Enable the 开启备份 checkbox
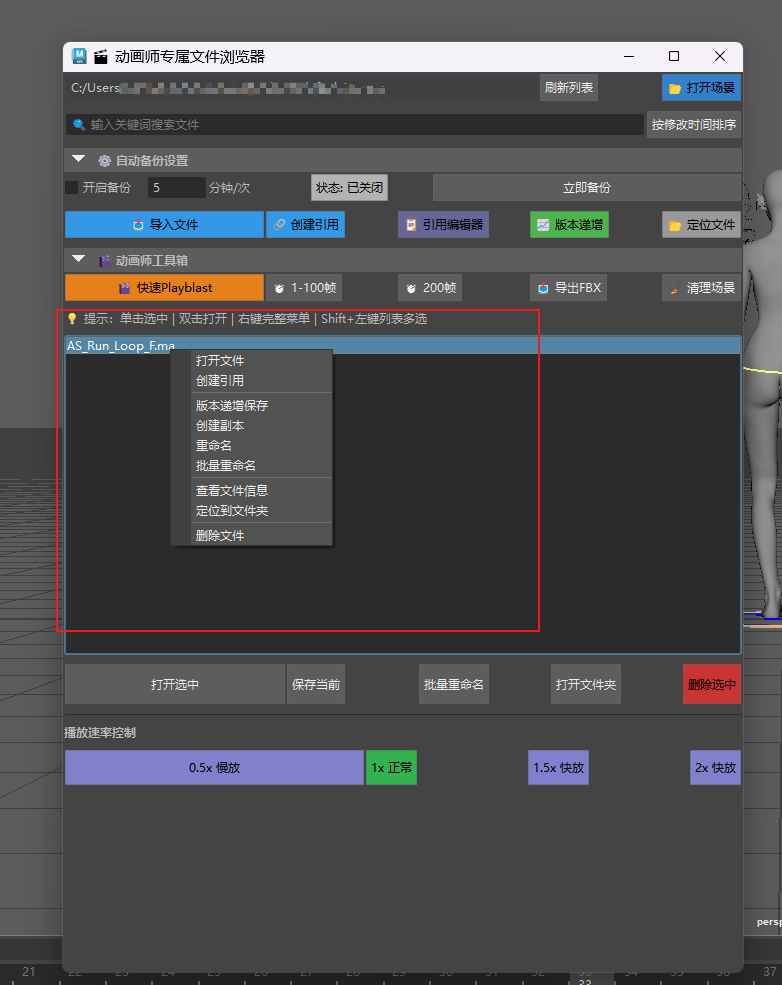This screenshot has height=985, width=782. pos(72,187)
